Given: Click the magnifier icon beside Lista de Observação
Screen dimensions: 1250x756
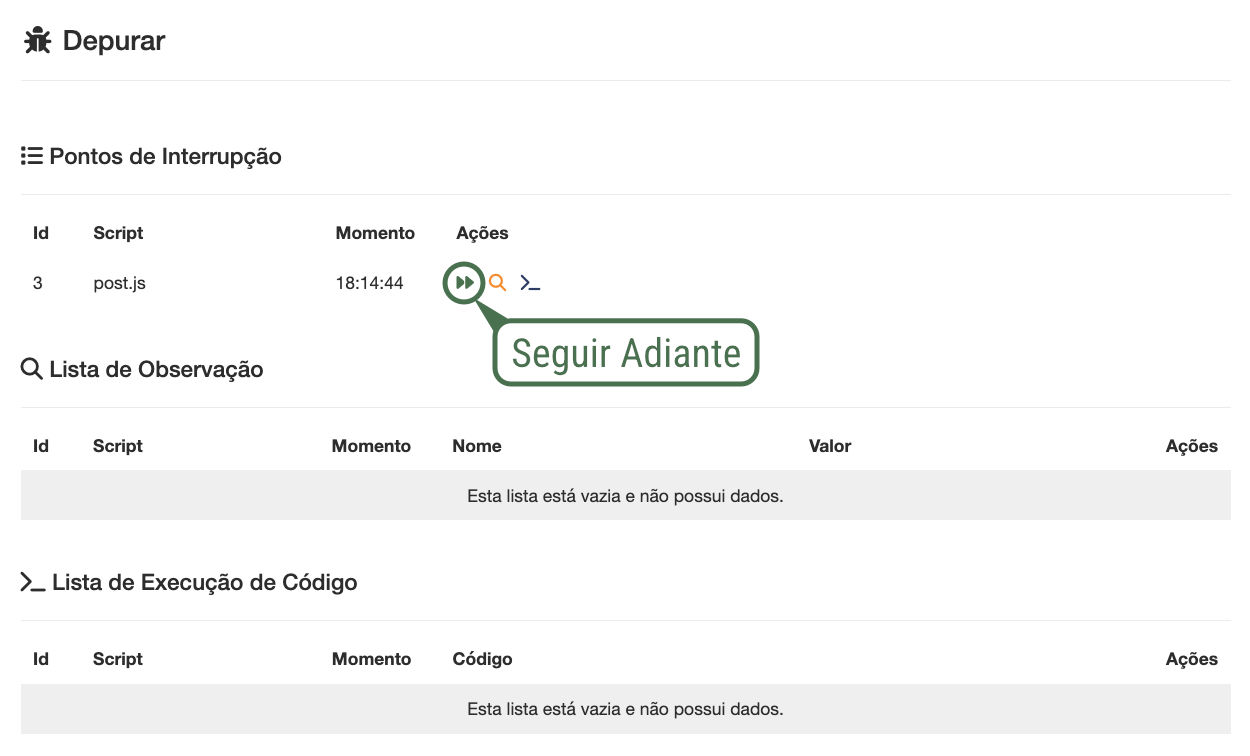Looking at the screenshot, I should (31, 369).
